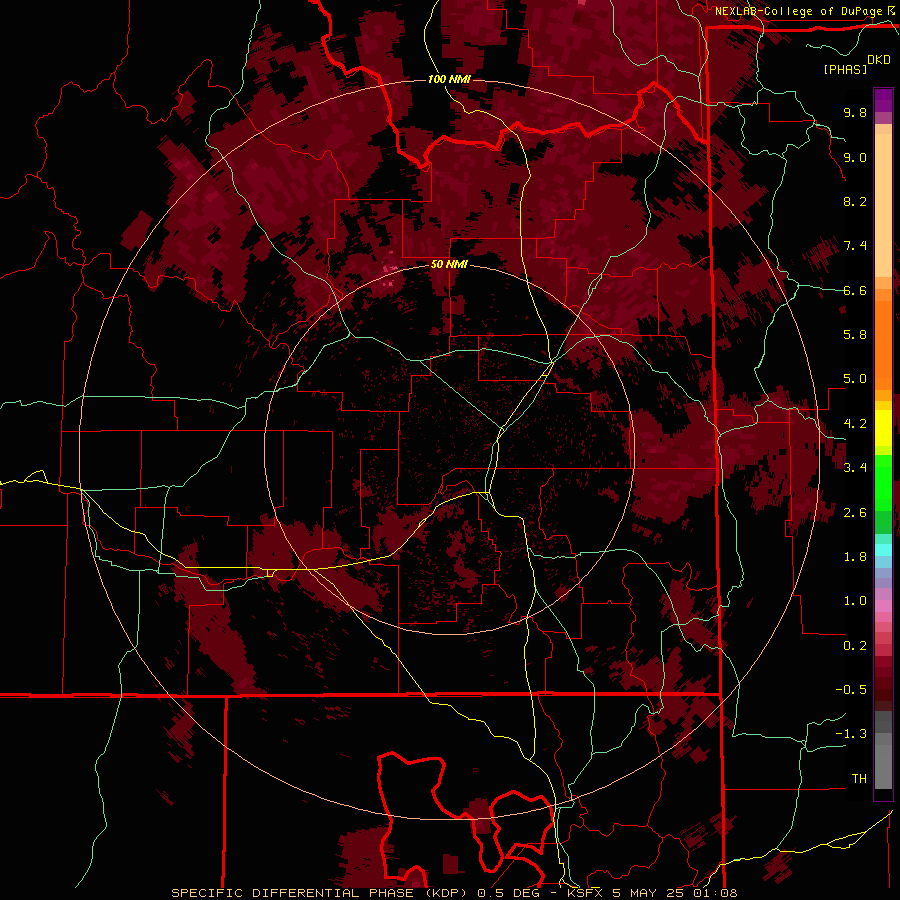The width and height of the screenshot is (900, 900).
Task: Click the 9.0 scale value
Action: pos(855,157)
